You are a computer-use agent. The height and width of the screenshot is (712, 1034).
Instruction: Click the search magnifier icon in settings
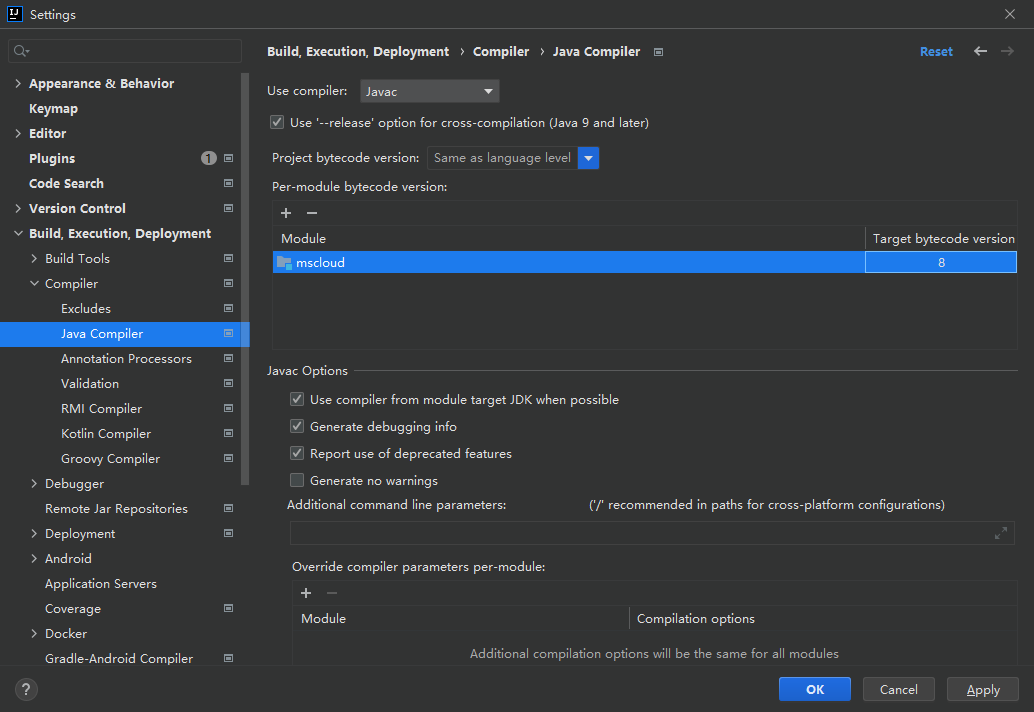tap(20, 51)
